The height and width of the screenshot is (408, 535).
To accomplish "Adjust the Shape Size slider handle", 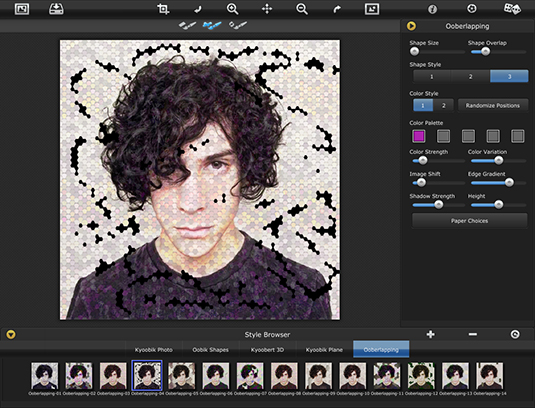I will (415, 52).
